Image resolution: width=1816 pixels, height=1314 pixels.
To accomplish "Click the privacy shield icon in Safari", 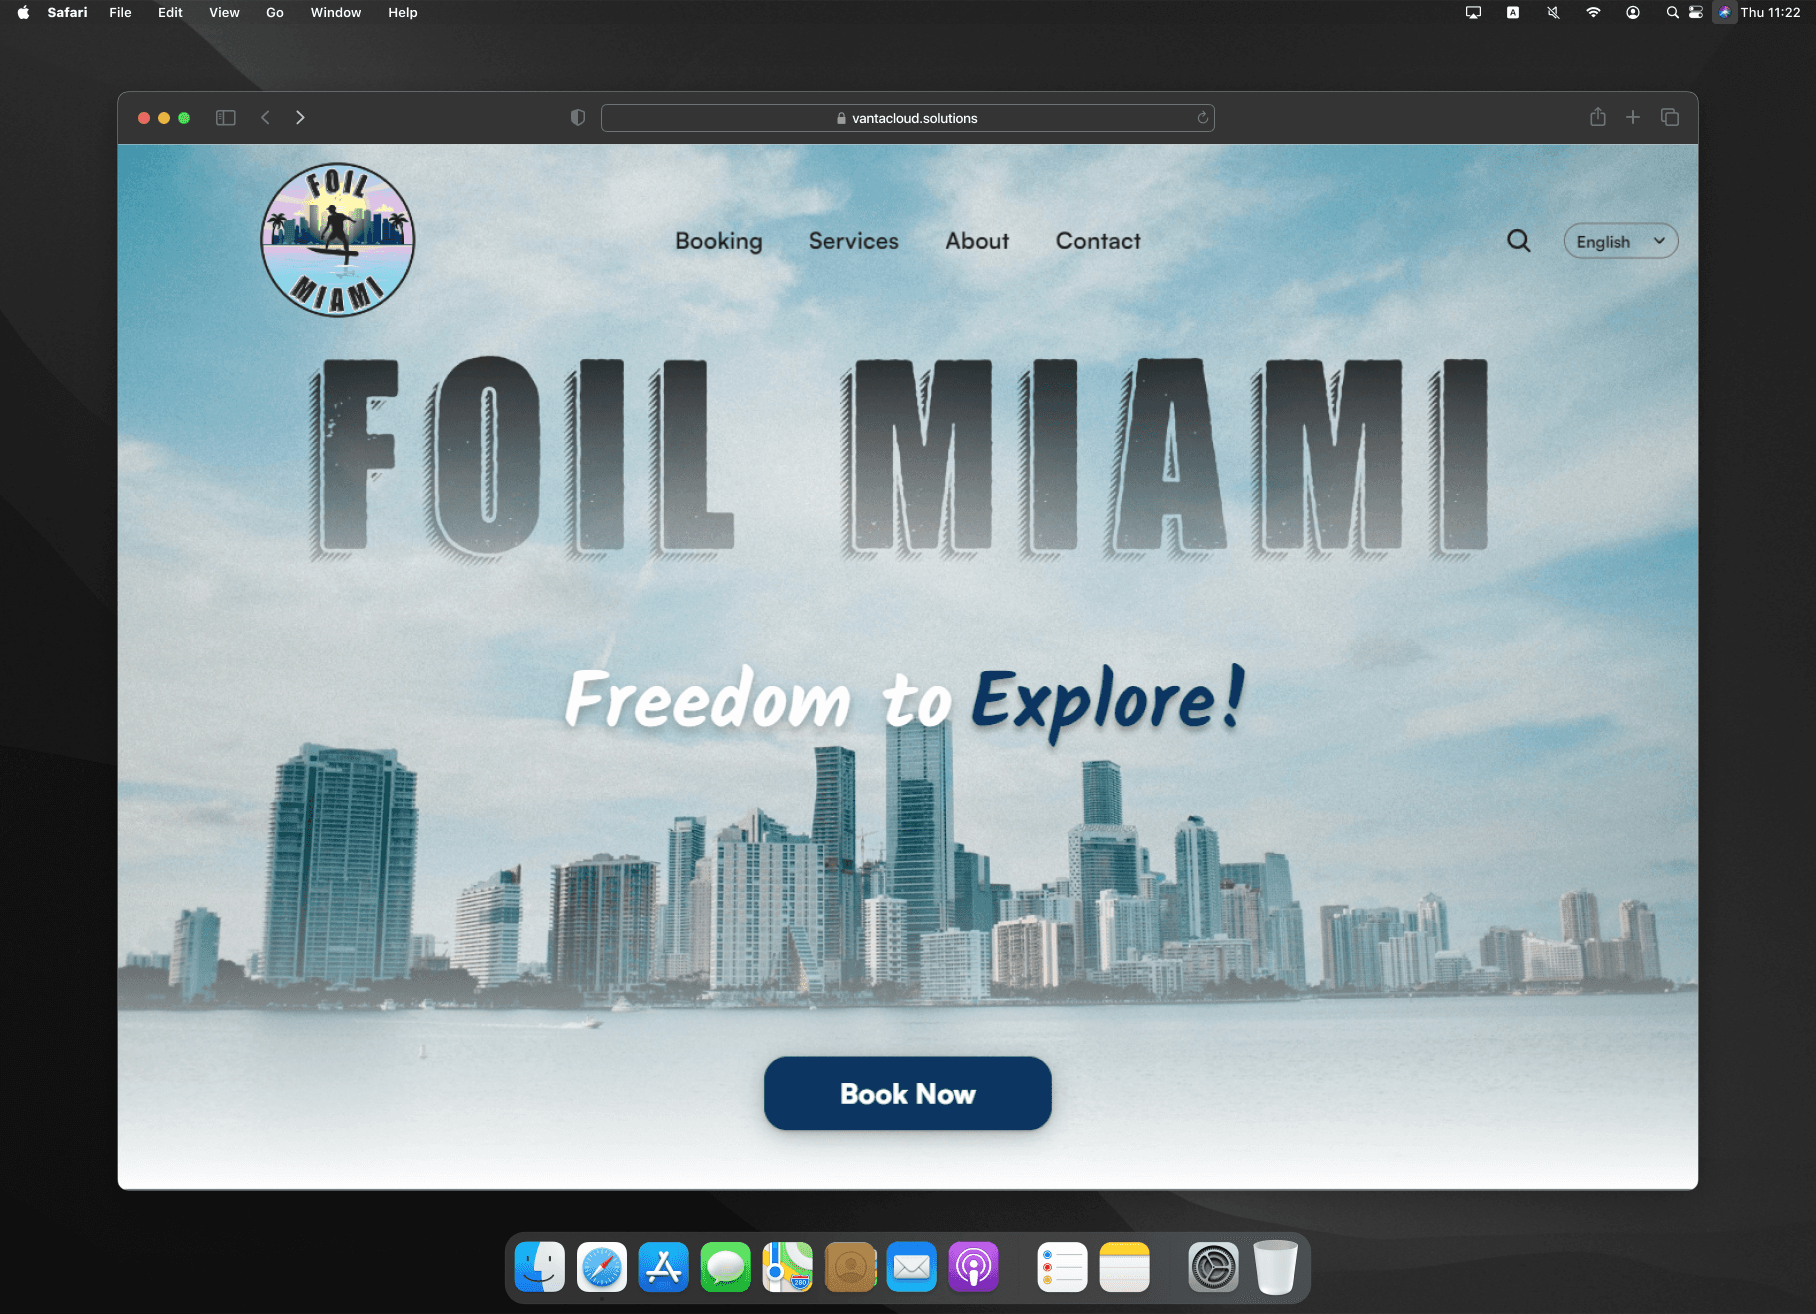I will coord(577,117).
